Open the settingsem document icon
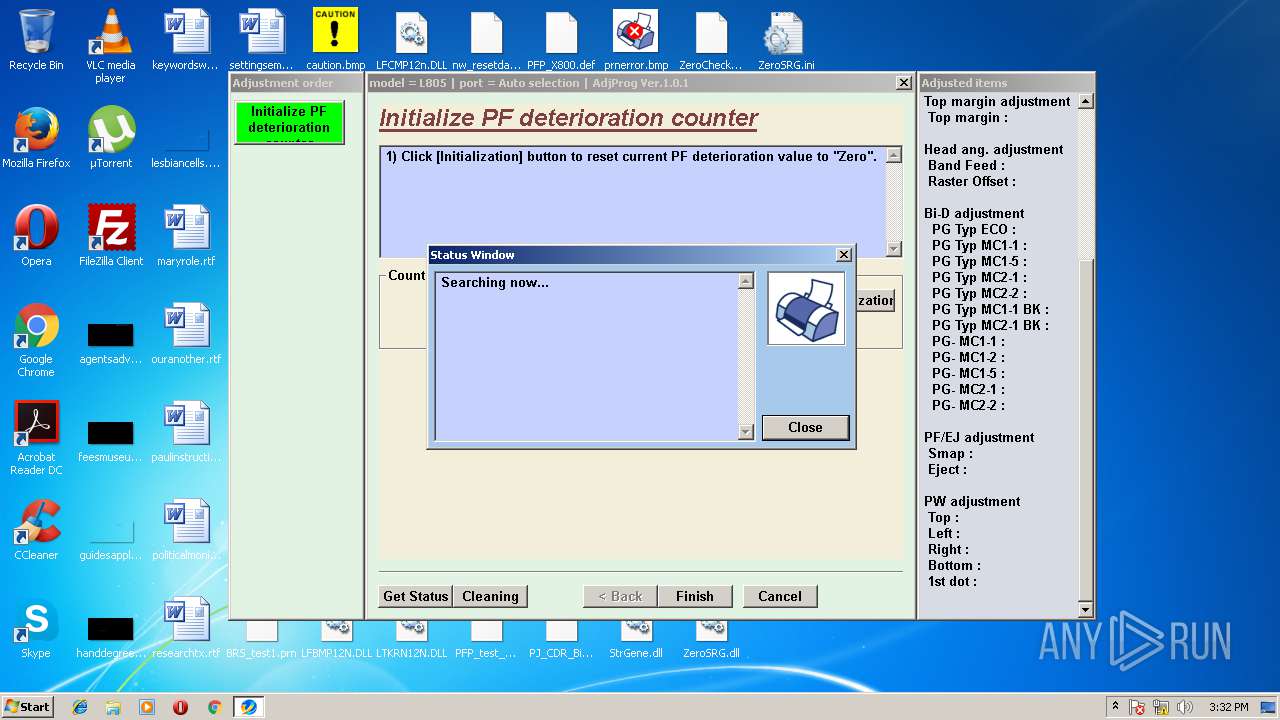Screen dimensions: 1280x720 [261, 40]
